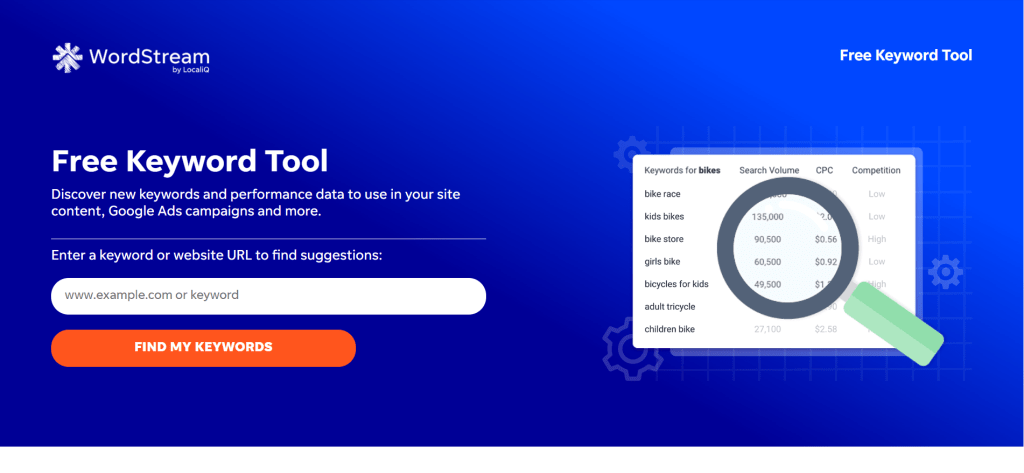Open the WordStream by LocaliQ wordmark
This screenshot has width=1024, height=473.
coord(150,59)
